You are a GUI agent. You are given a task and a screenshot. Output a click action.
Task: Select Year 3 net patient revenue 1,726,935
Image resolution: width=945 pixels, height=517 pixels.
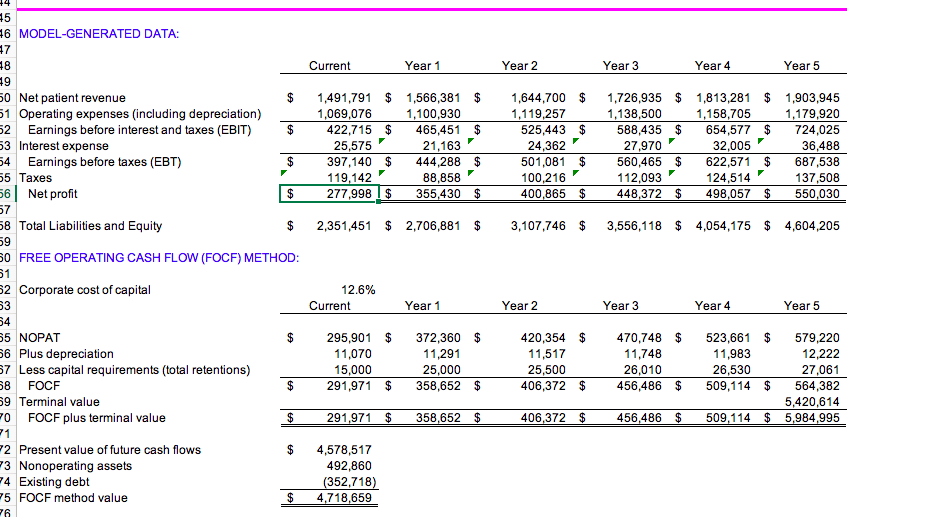(634, 98)
